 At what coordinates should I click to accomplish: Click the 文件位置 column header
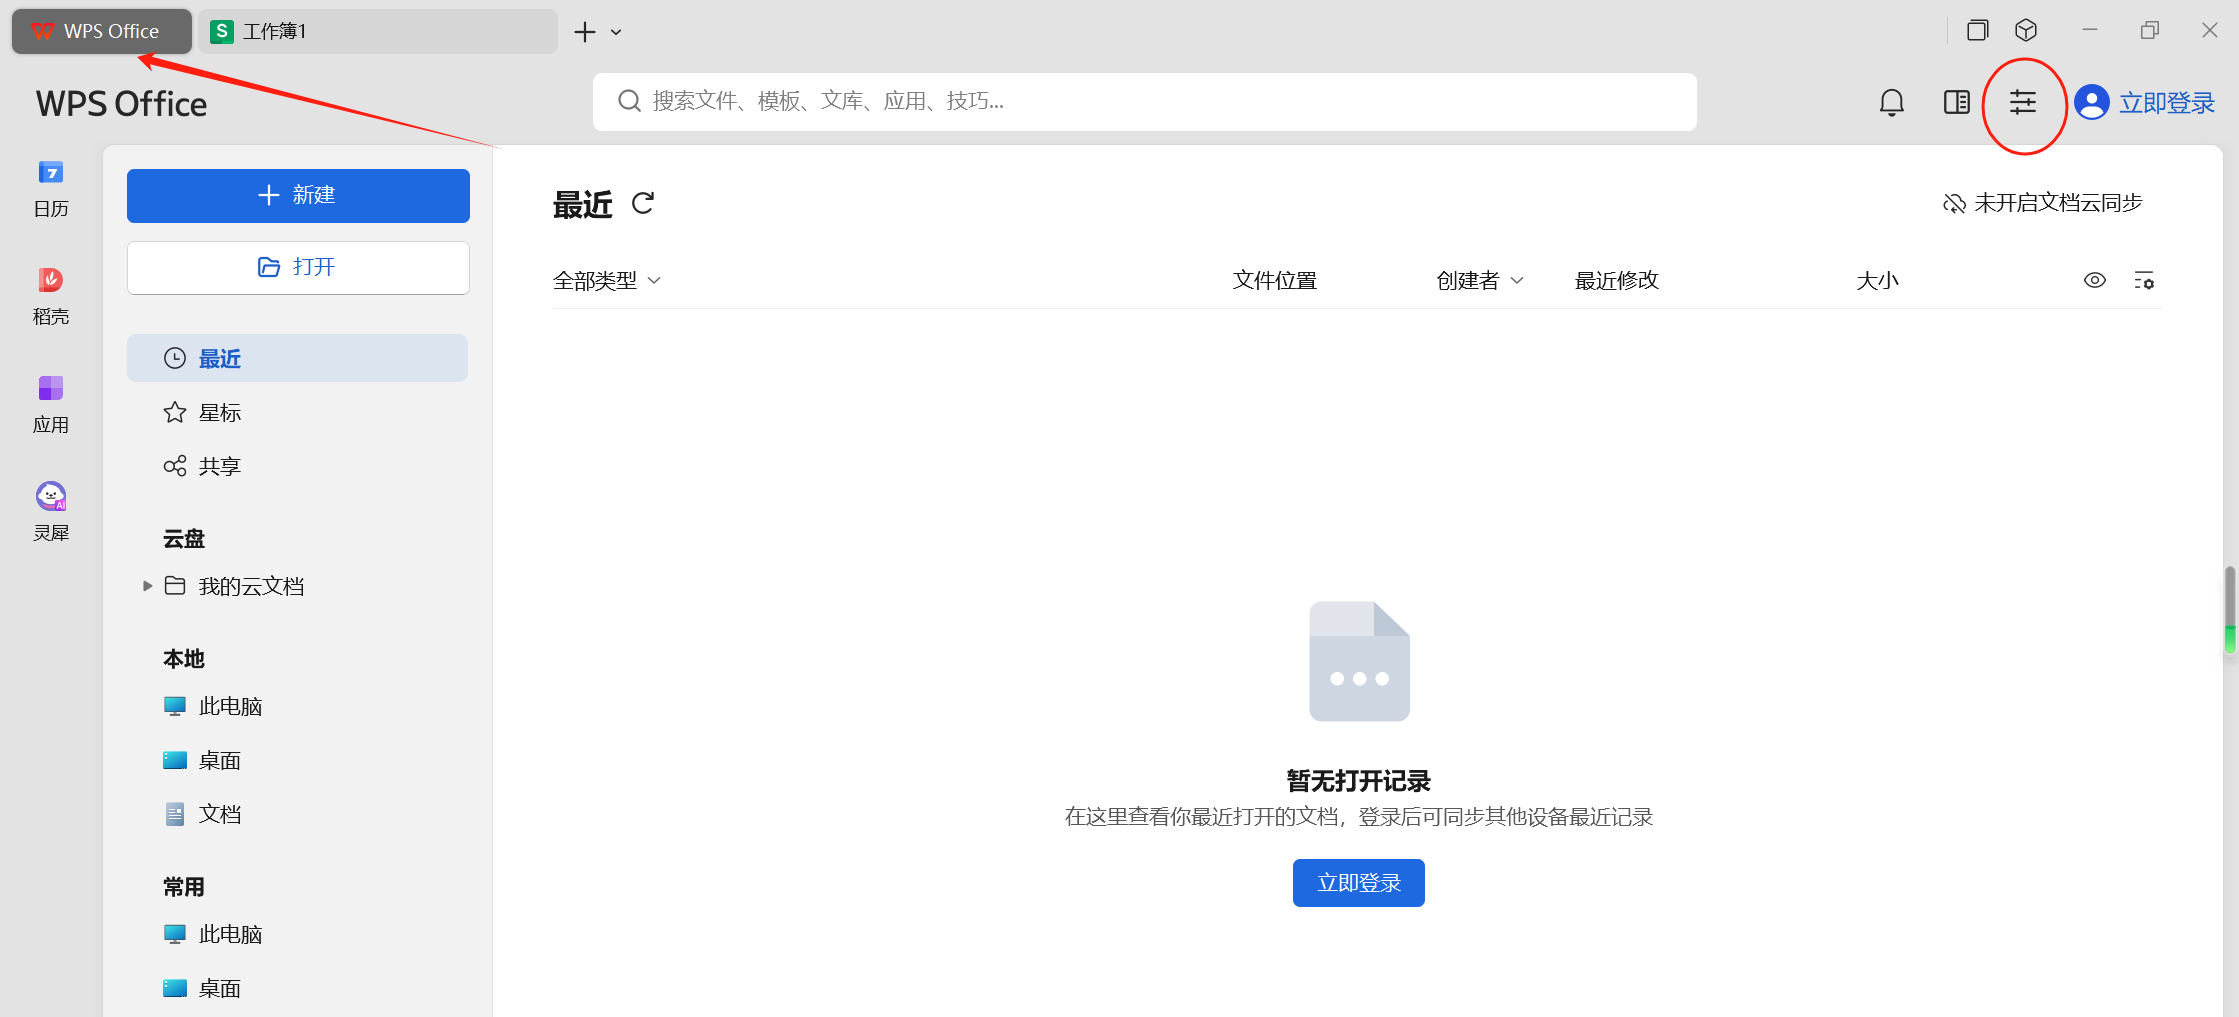[x=1275, y=281]
